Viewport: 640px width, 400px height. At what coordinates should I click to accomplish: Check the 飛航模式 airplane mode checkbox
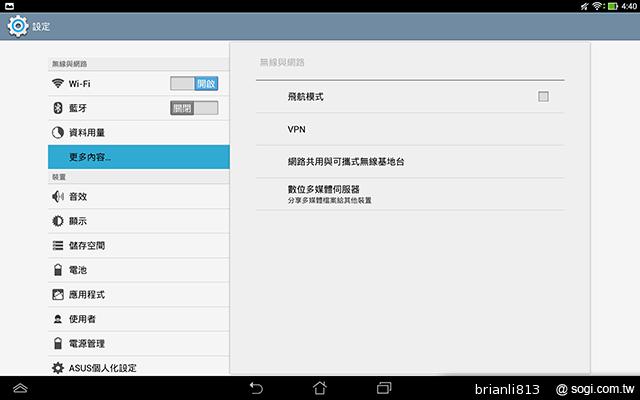[543, 96]
